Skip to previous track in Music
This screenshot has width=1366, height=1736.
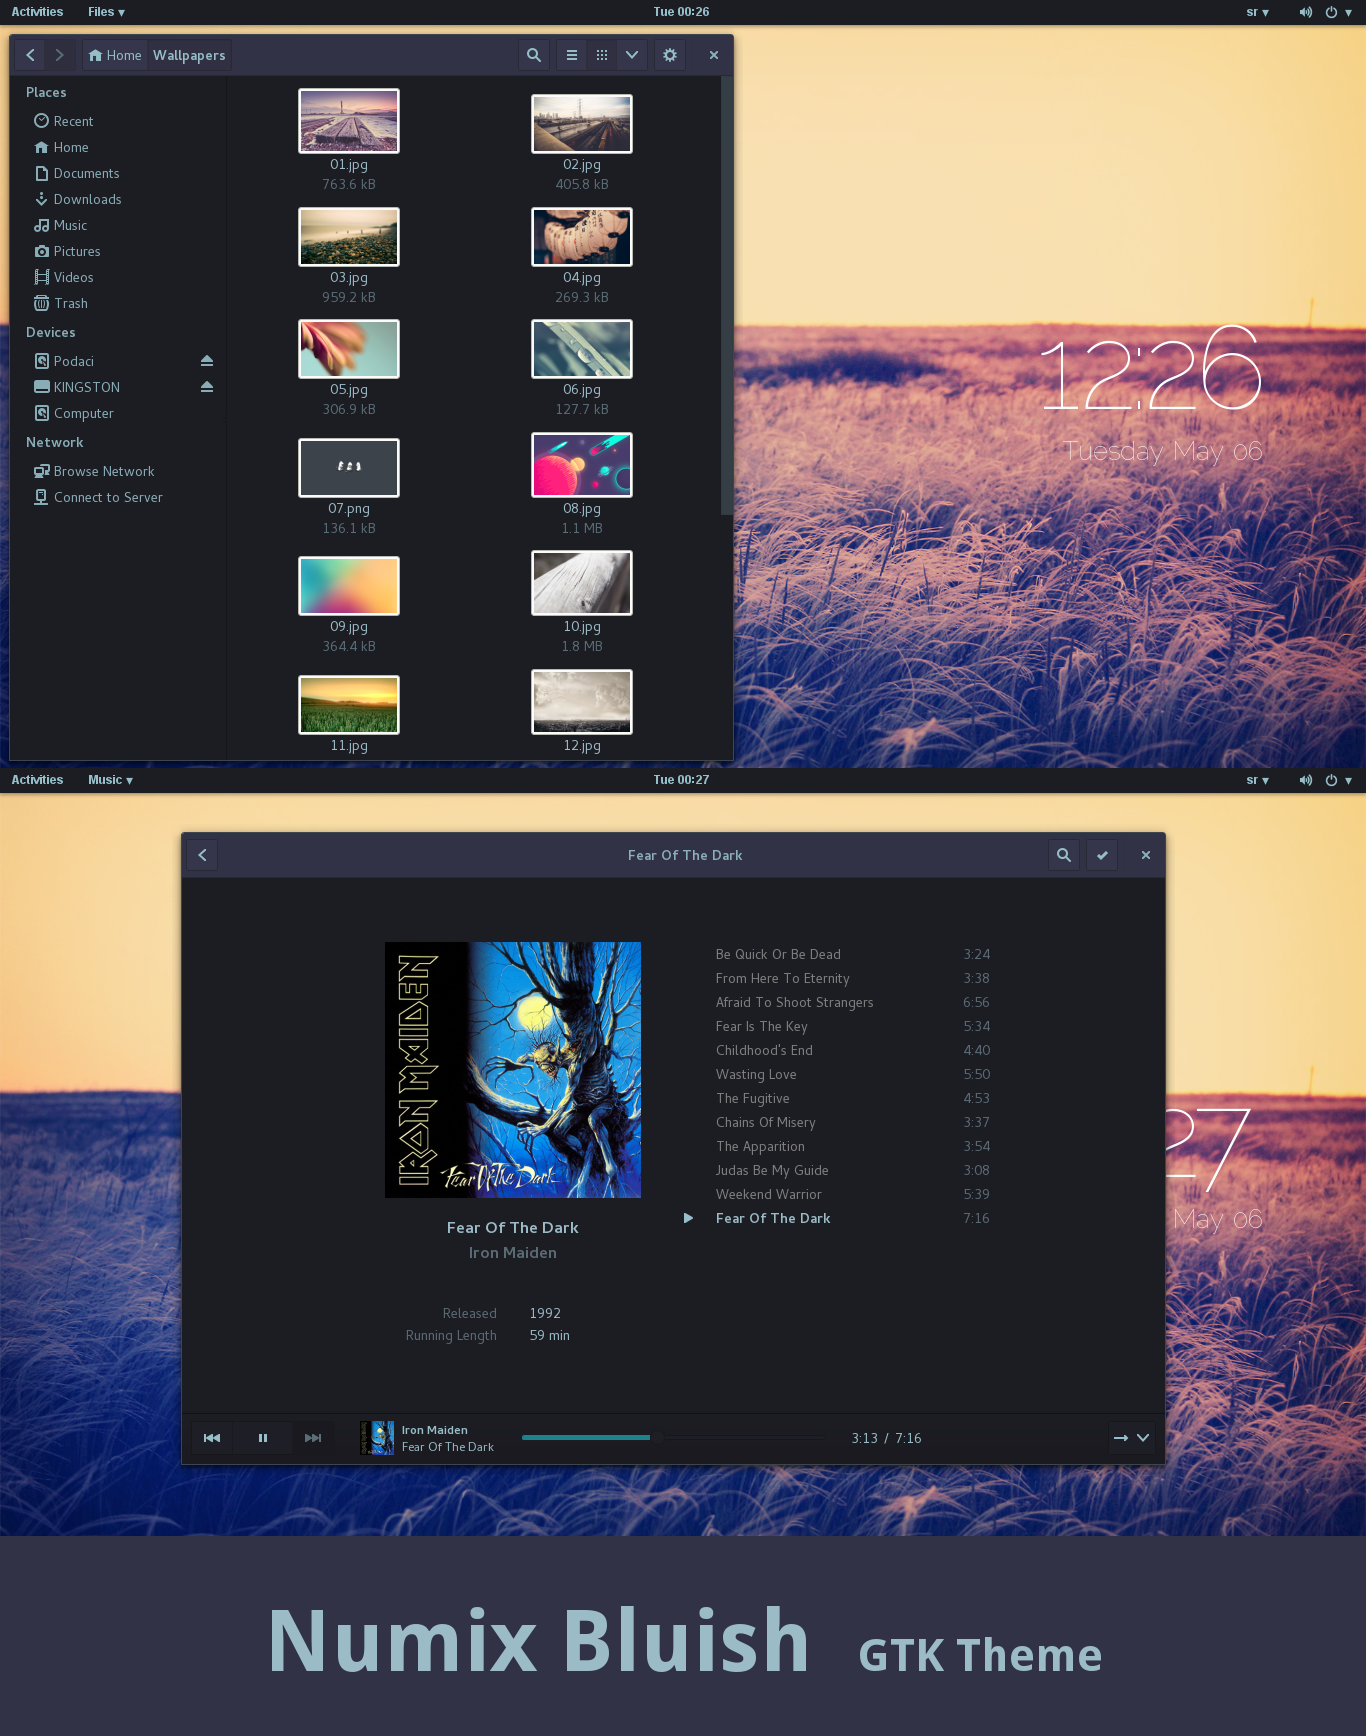click(x=212, y=1438)
